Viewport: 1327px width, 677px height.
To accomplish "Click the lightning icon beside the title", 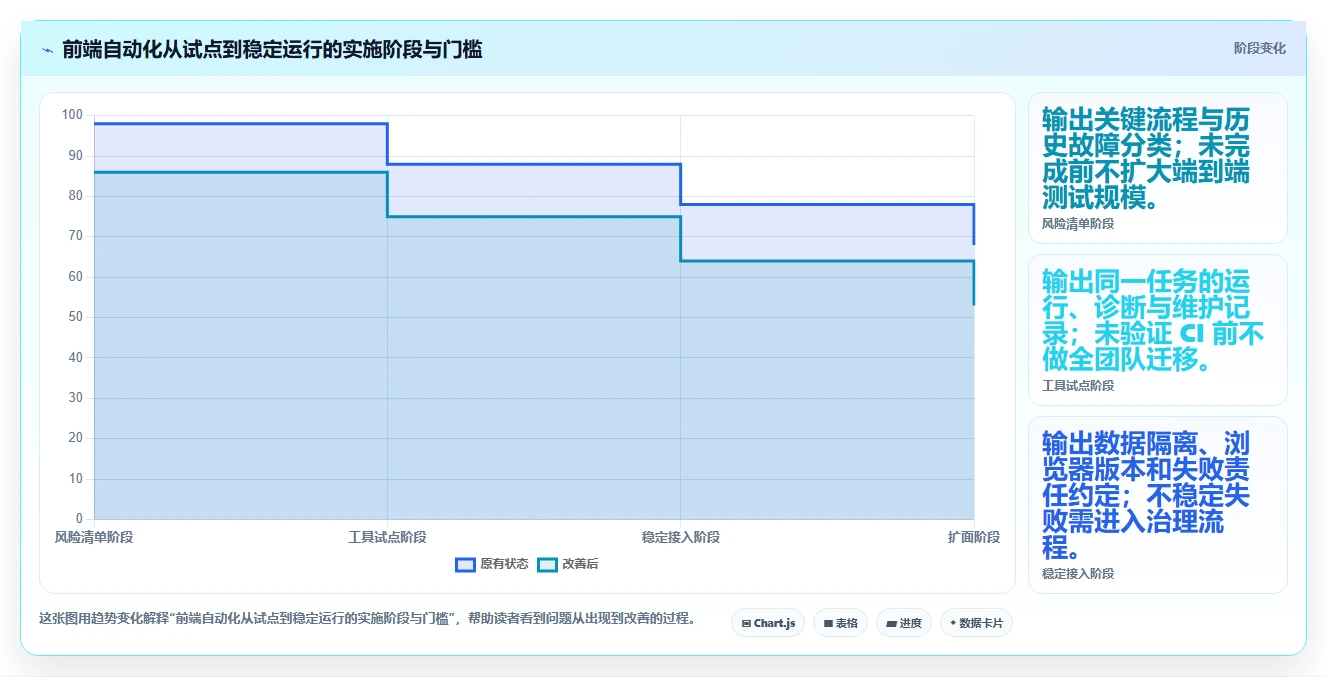I will pos(47,50).
